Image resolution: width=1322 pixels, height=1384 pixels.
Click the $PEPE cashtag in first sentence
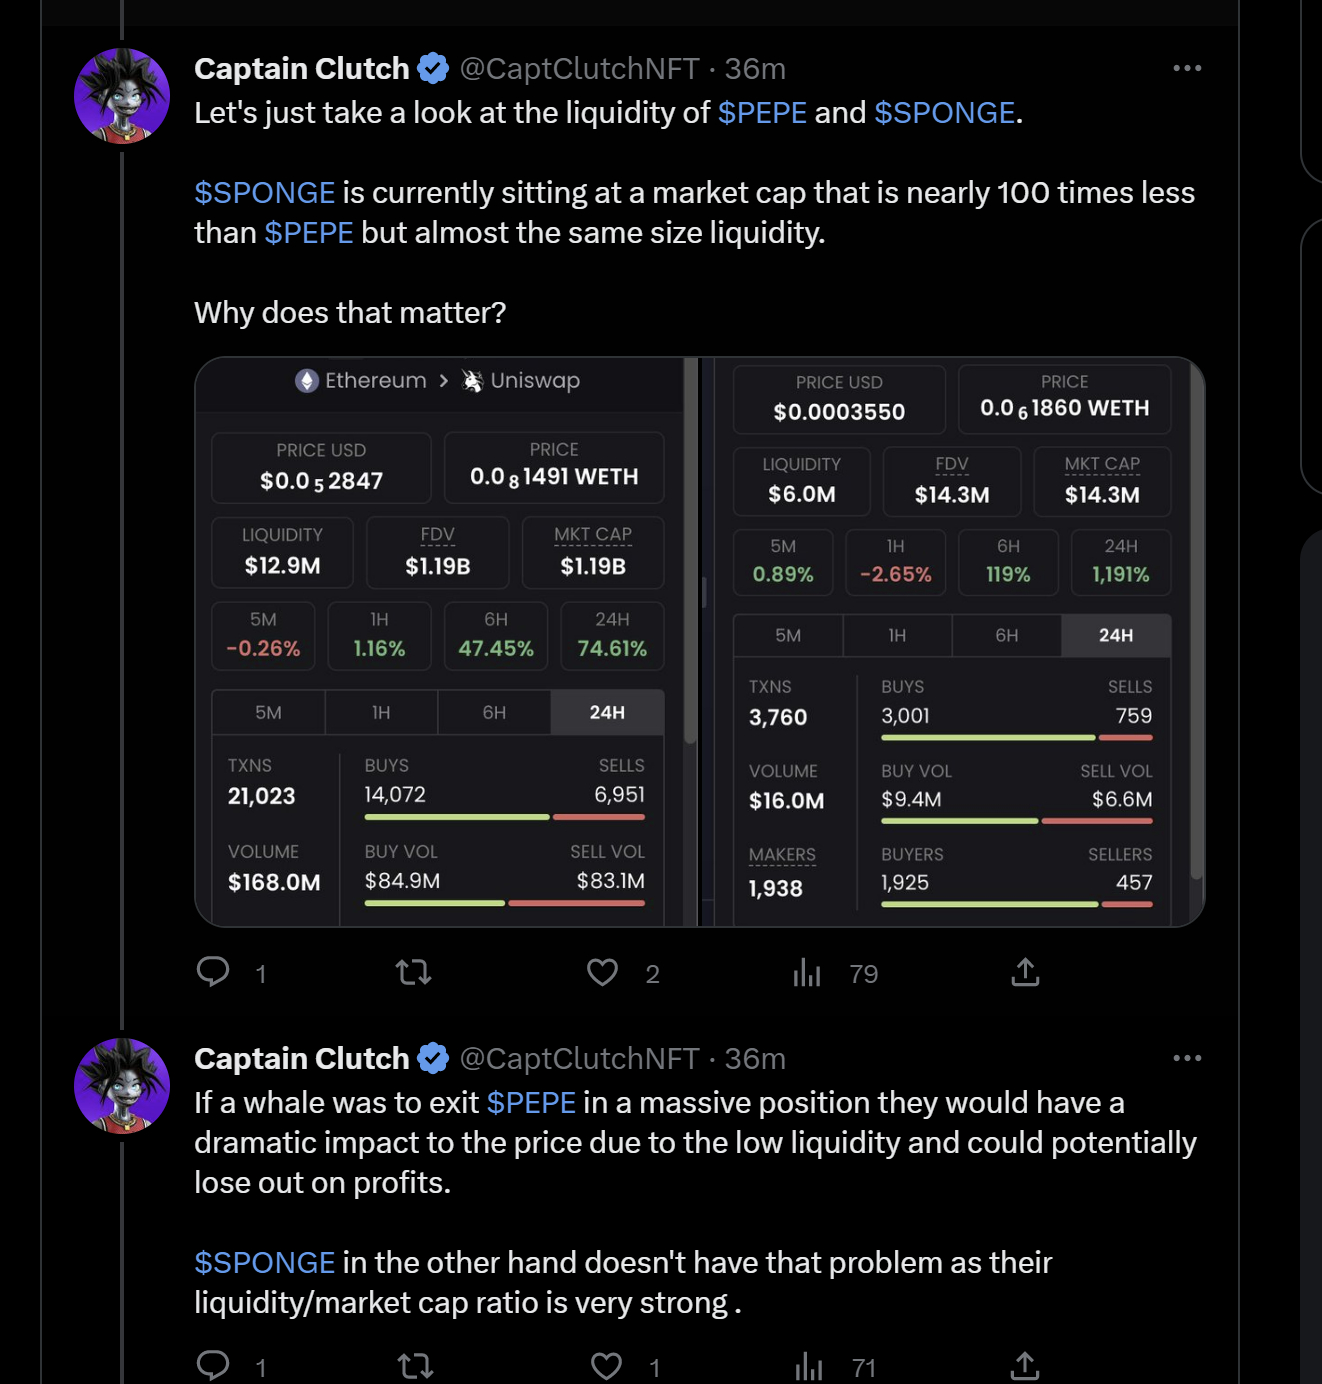click(762, 113)
